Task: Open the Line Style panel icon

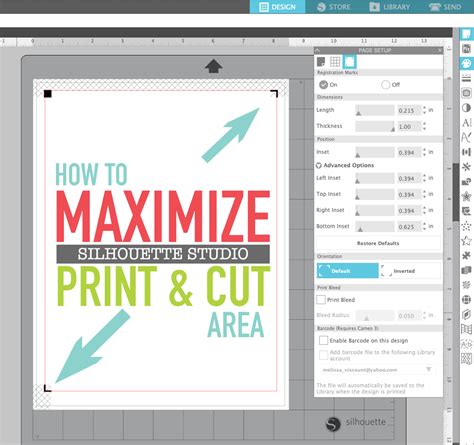Action: click(467, 78)
